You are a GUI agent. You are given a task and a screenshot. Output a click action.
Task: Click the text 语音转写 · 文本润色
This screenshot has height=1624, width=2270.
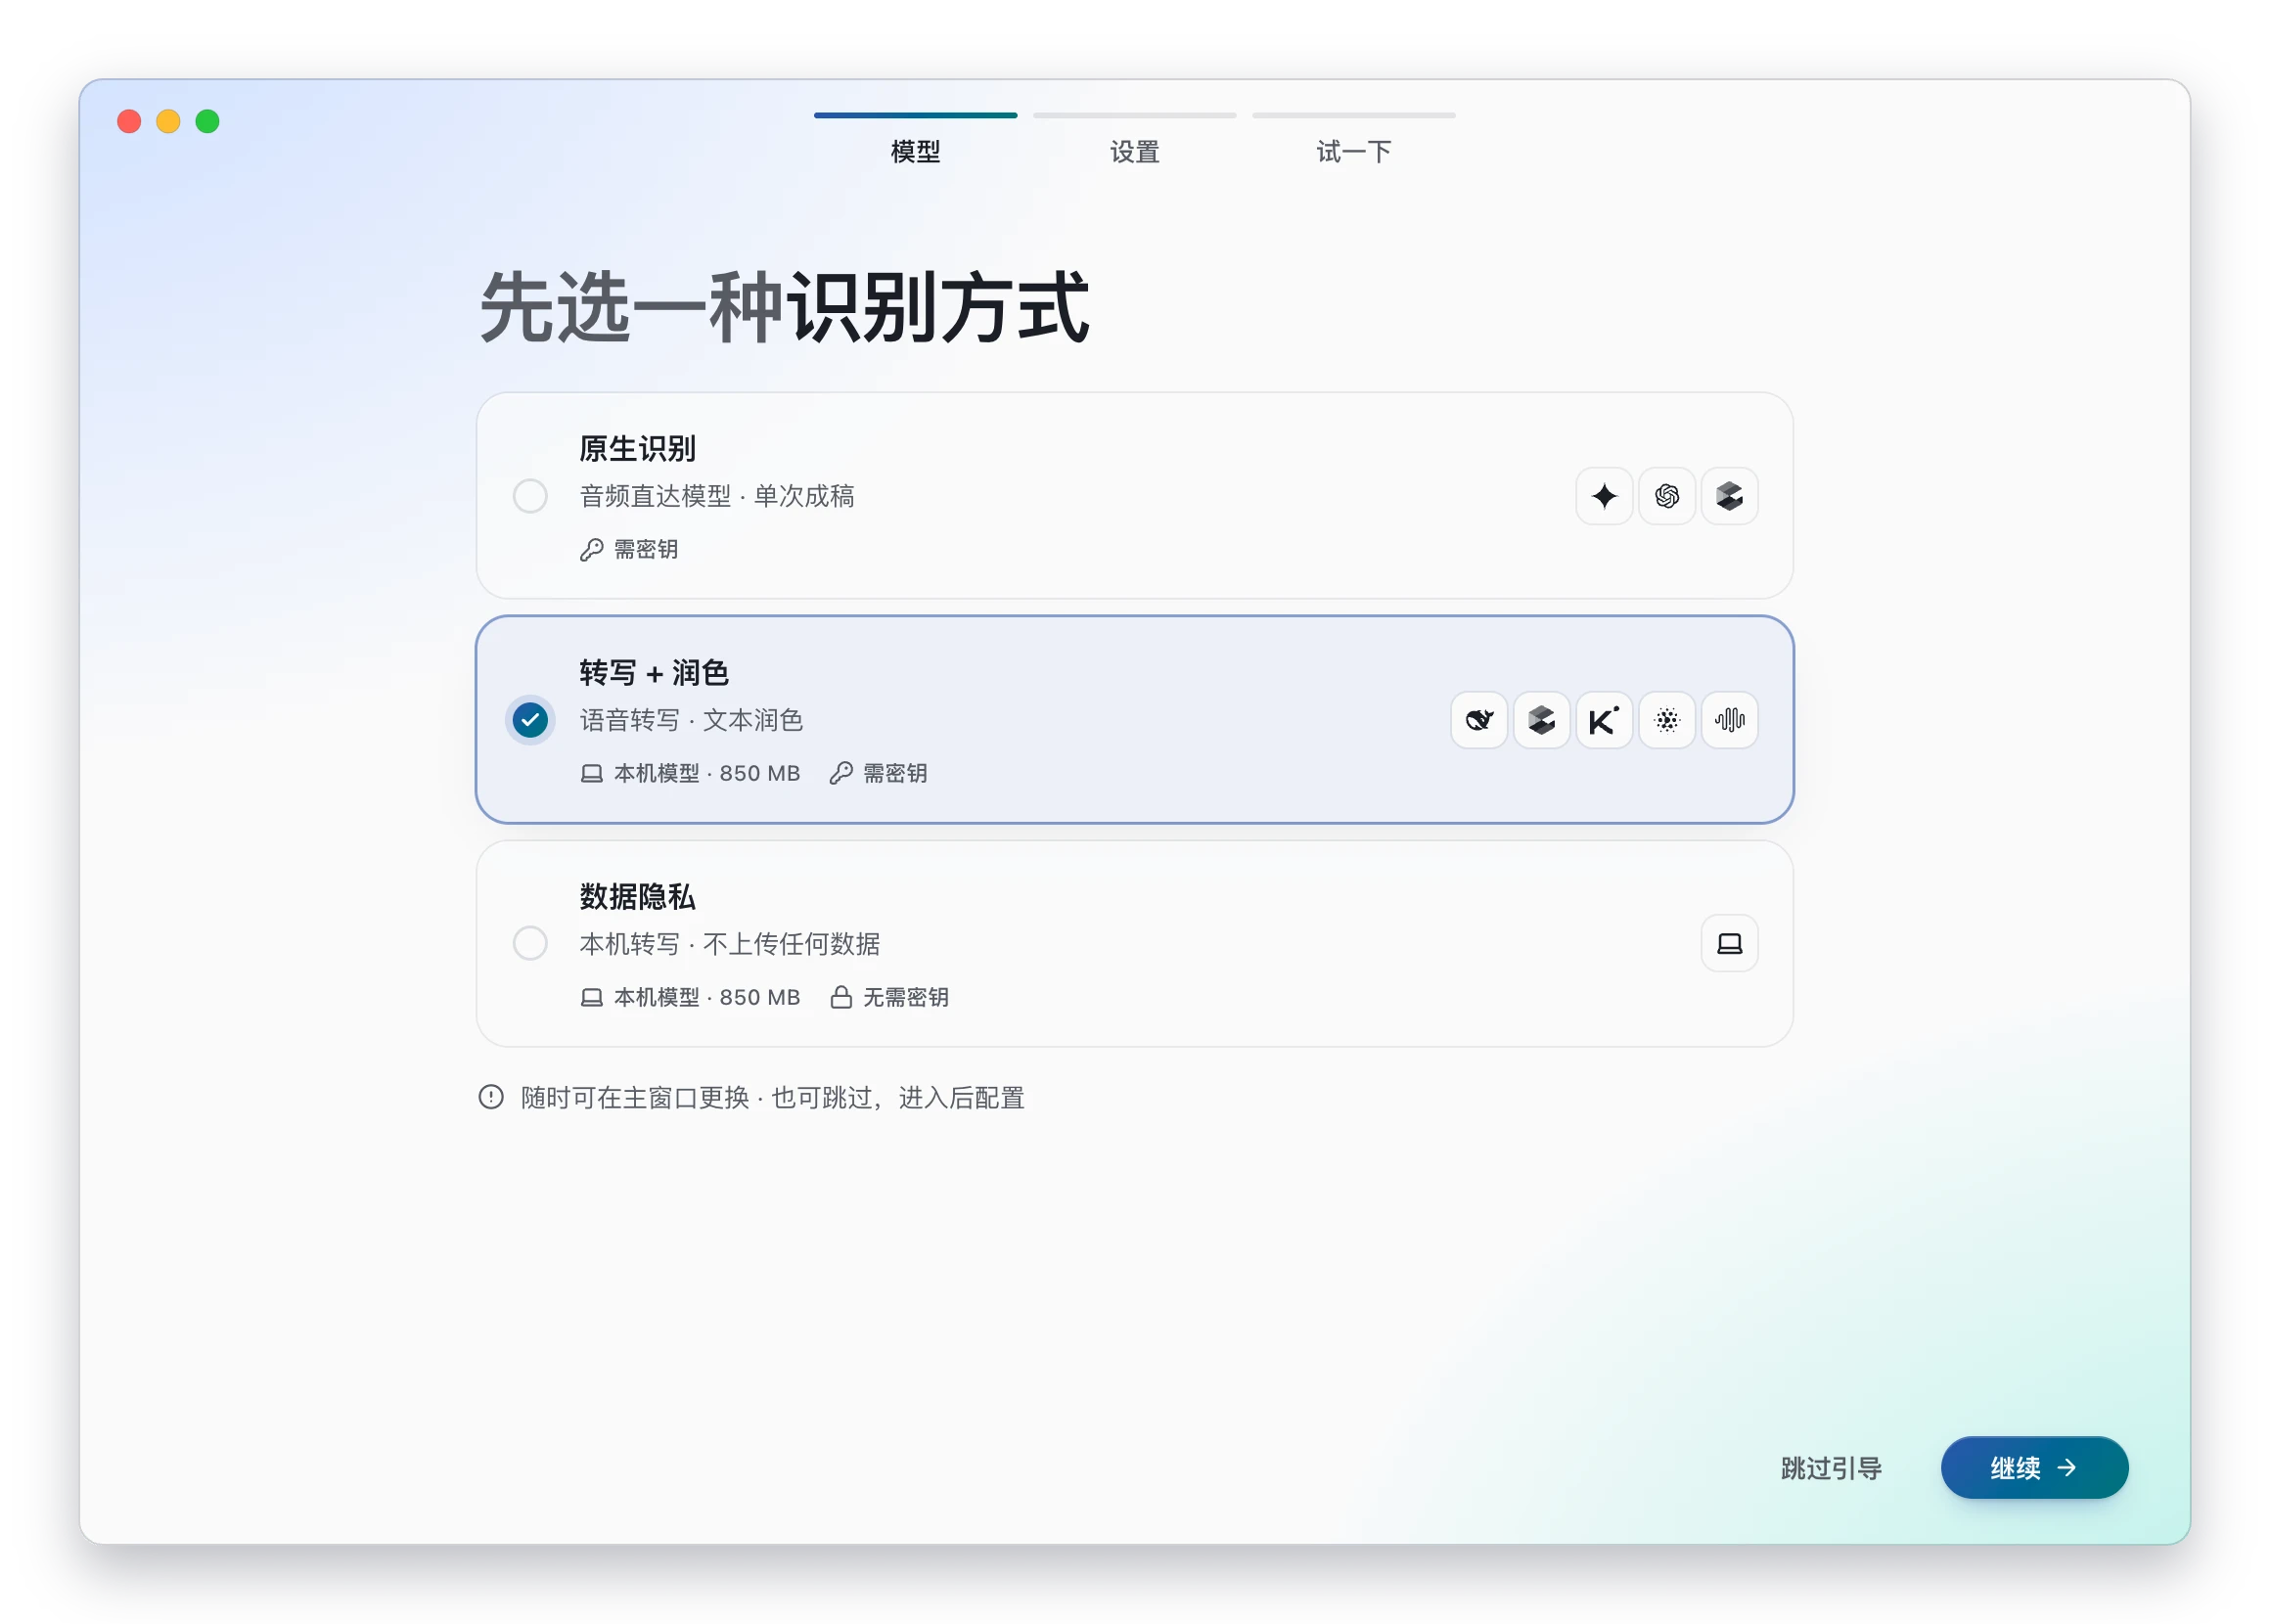692,720
